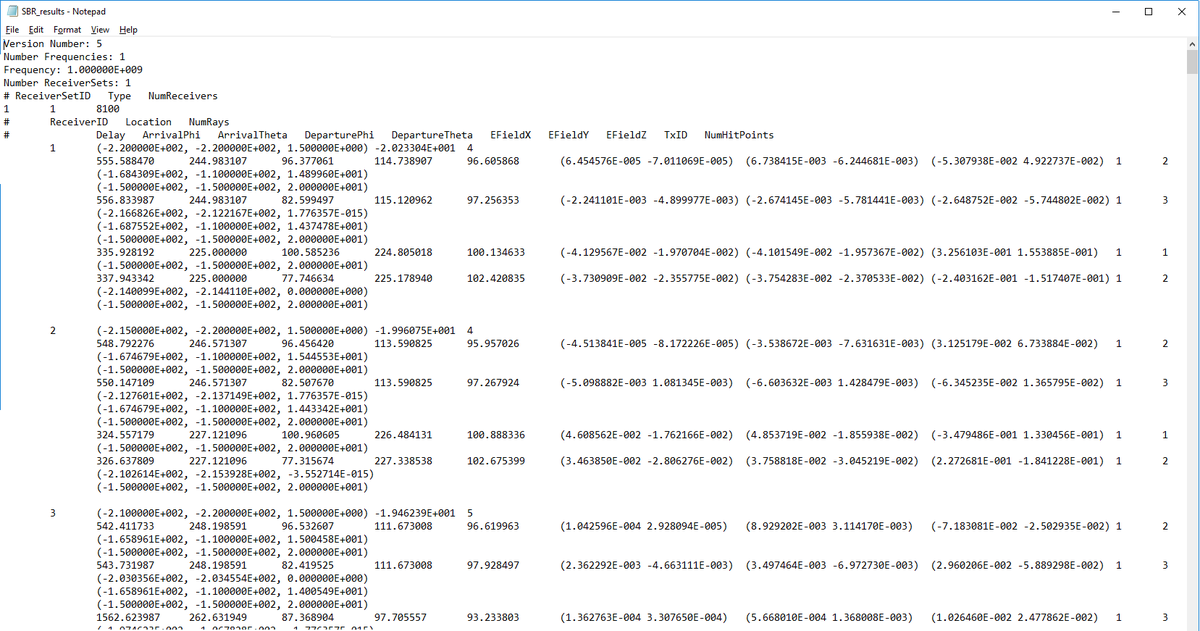
Task: Open the File menu
Action: coord(11,29)
